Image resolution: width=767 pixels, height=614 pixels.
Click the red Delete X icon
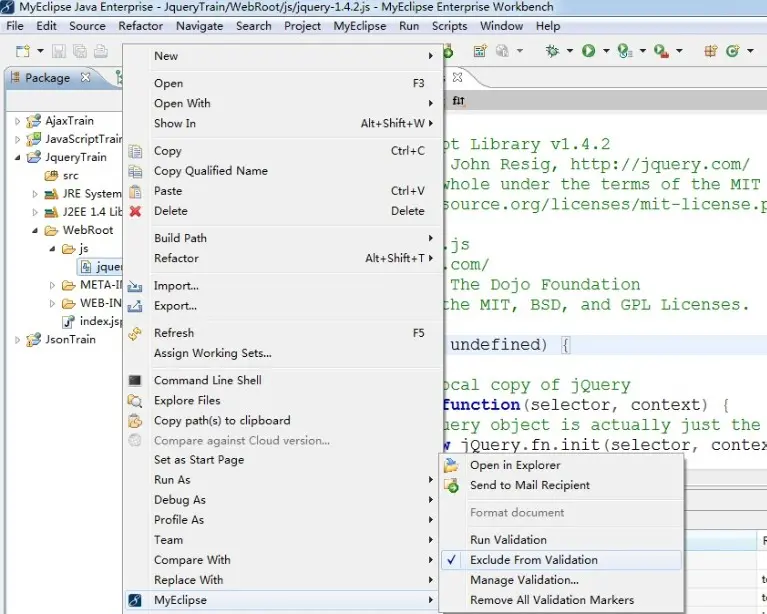click(135, 211)
